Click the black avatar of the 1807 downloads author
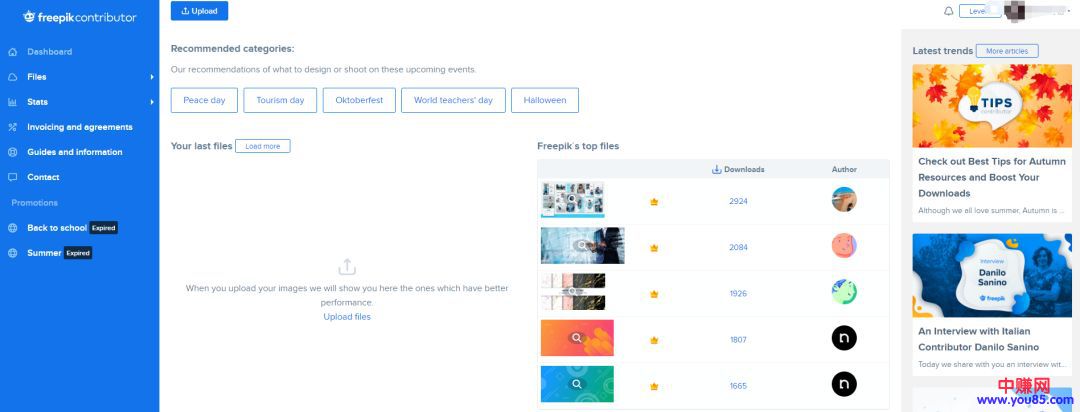 pyautogui.click(x=844, y=339)
